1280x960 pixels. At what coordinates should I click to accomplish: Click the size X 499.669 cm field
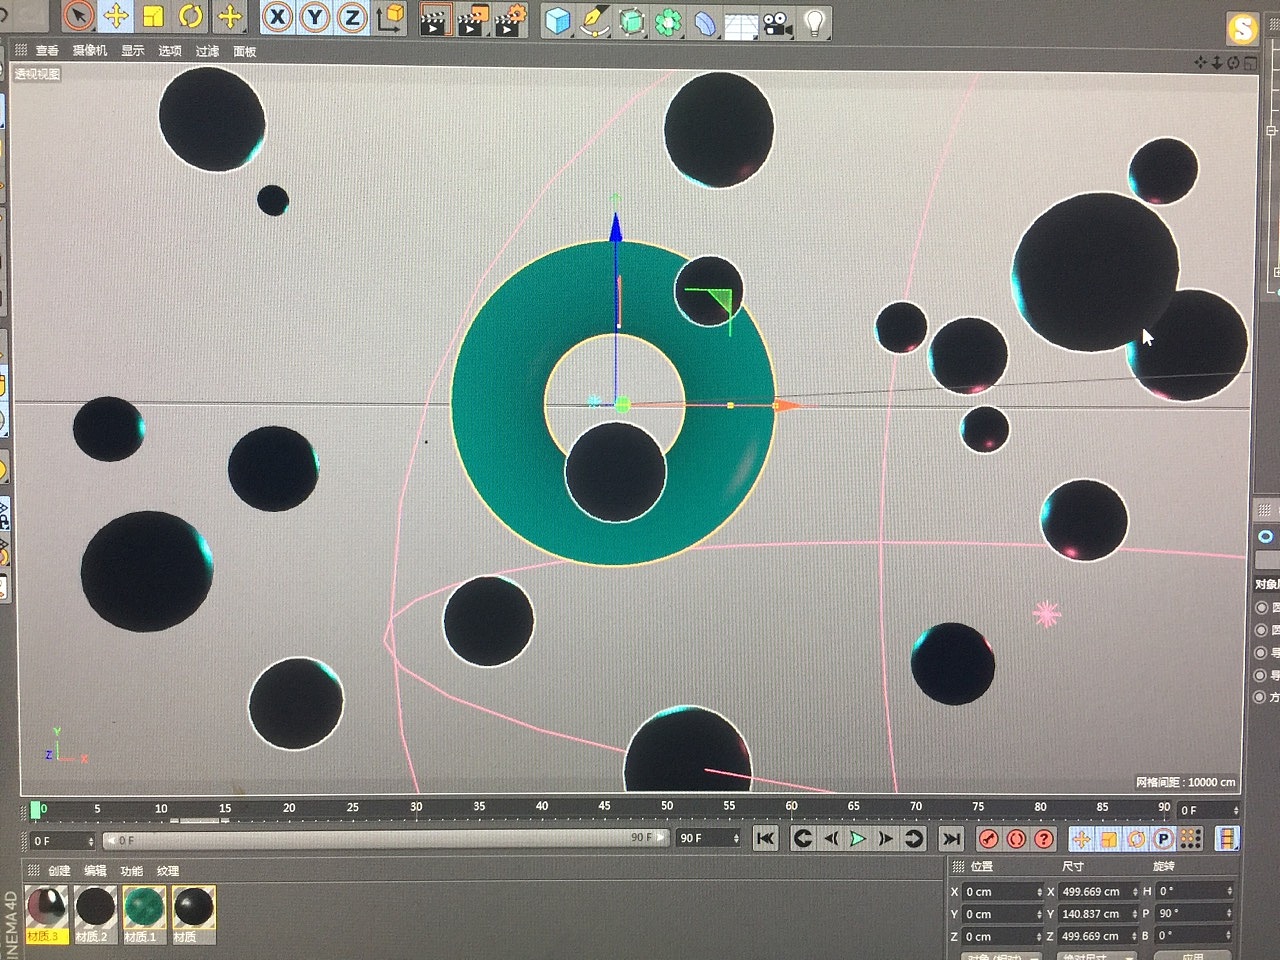1098,891
